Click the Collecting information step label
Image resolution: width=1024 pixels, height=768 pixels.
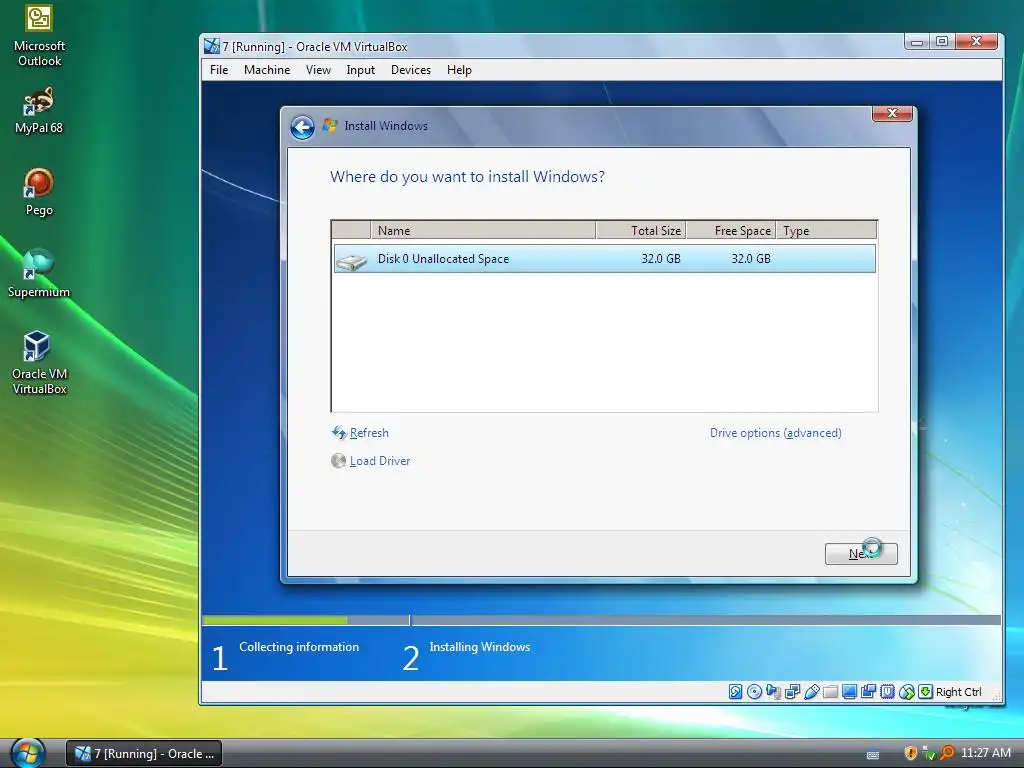(299, 647)
